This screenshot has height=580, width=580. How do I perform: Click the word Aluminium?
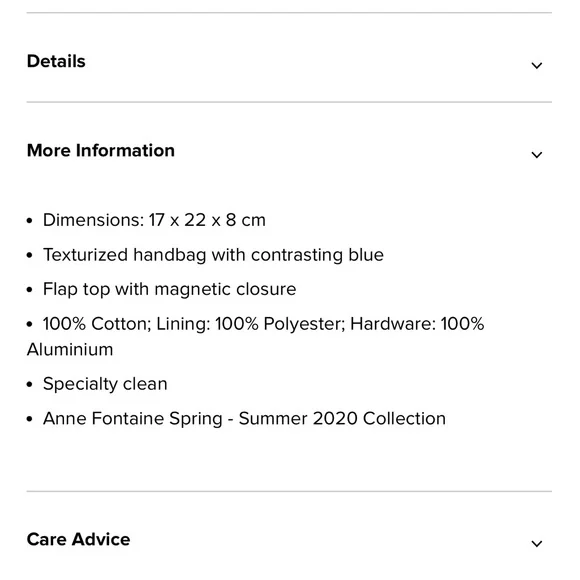point(70,350)
